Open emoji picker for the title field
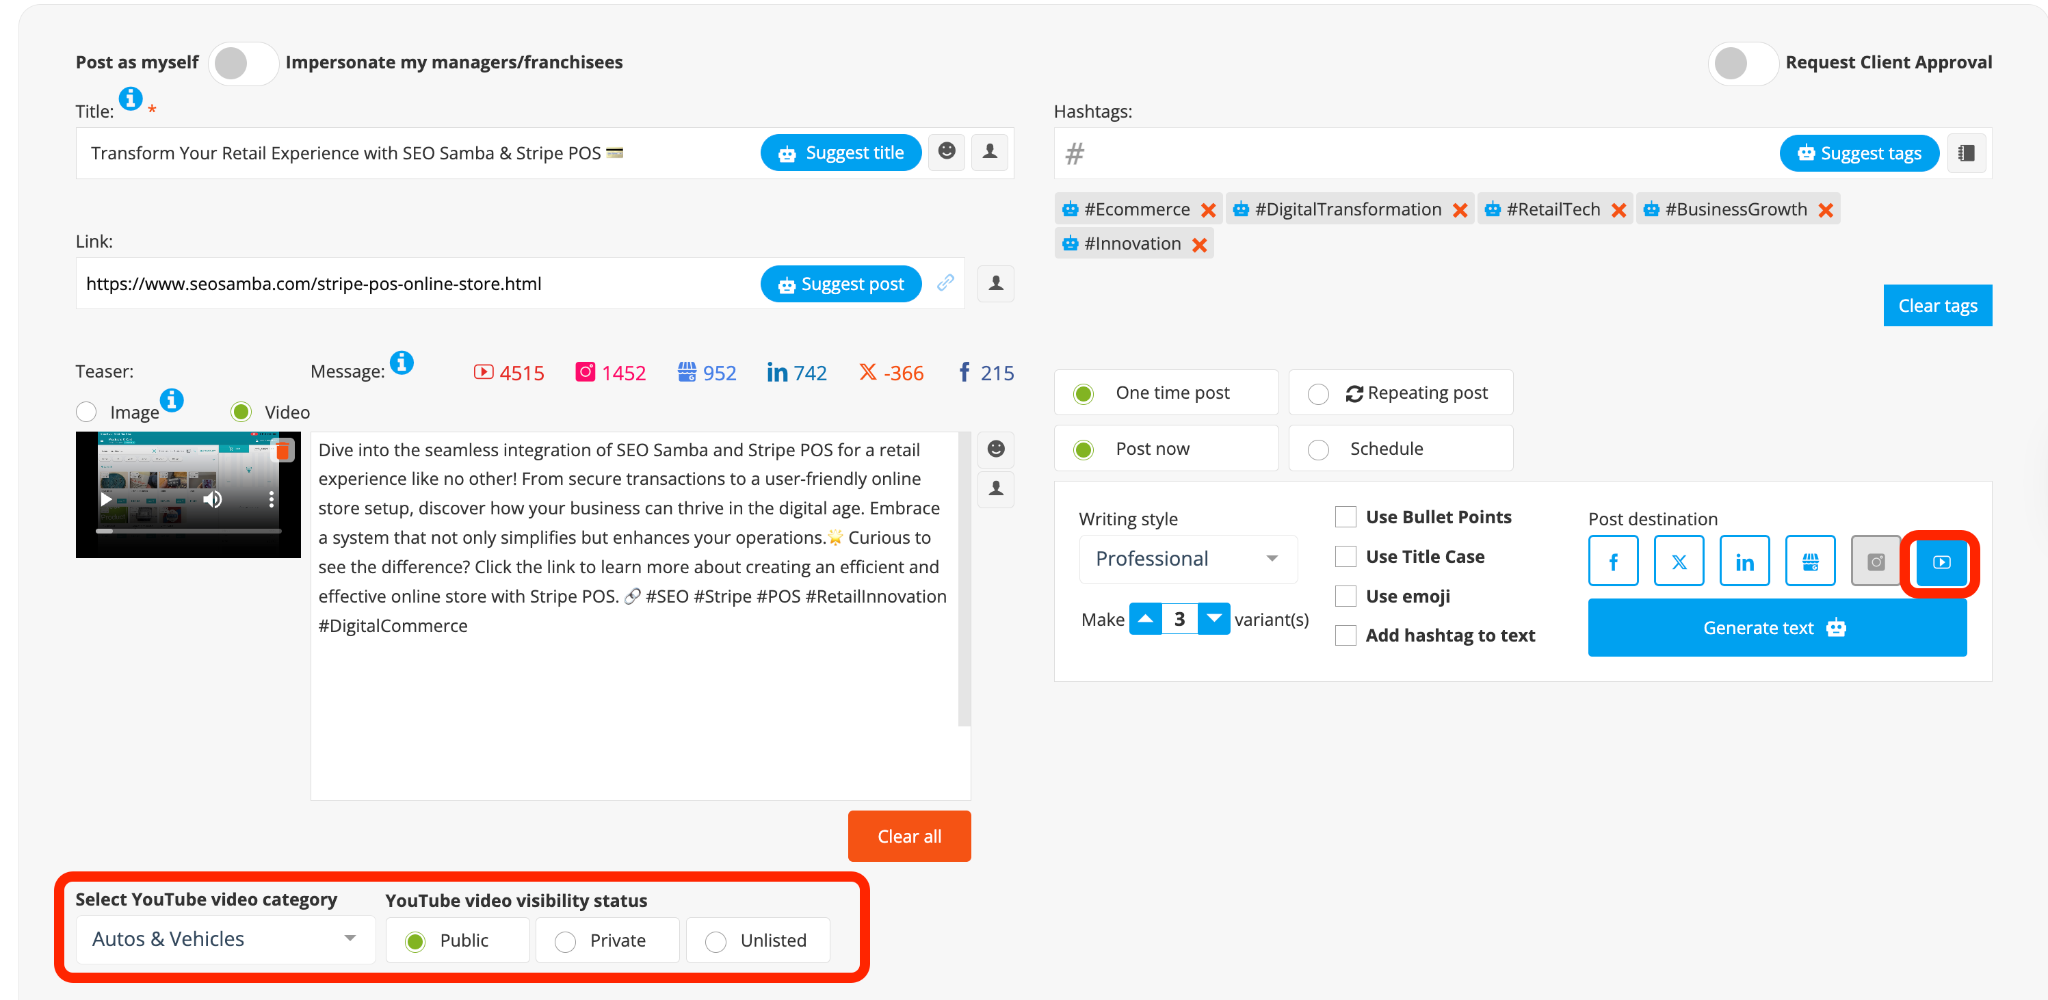The height and width of the screenshot is (1000, 2048). pos(947,152)
